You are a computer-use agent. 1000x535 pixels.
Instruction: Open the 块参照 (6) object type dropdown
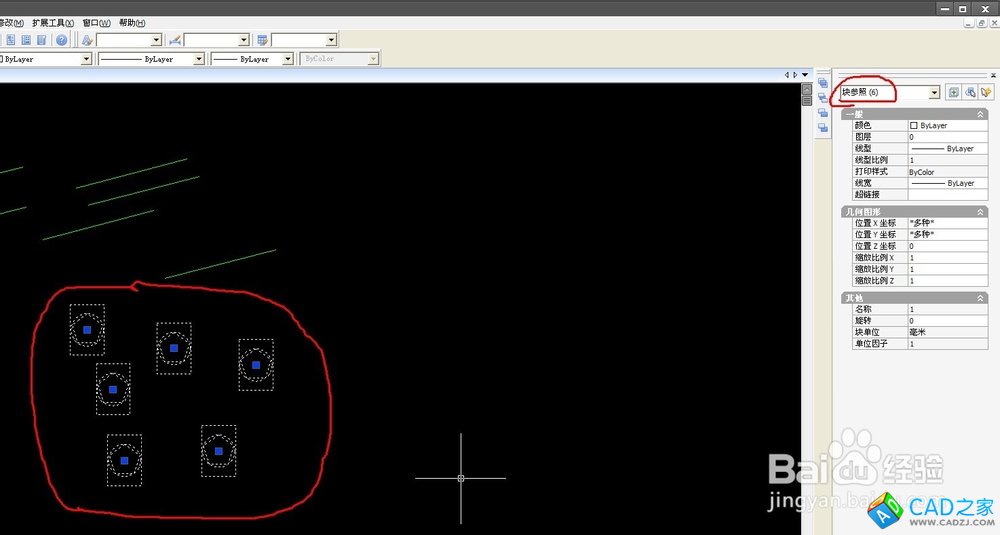[934, 92]
